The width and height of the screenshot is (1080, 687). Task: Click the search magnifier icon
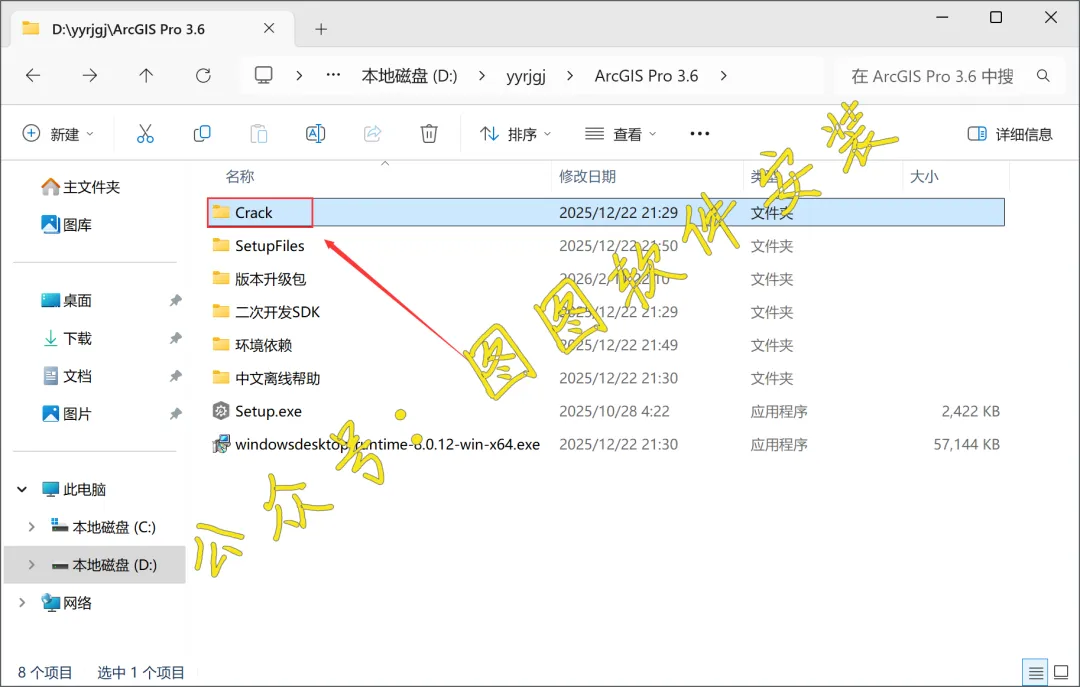pos(1043,76)
